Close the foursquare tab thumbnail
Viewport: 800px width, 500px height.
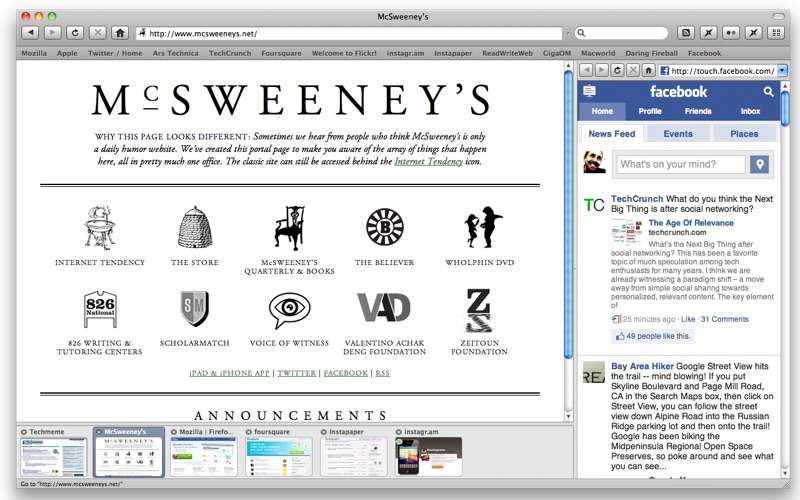click(249, 432)
